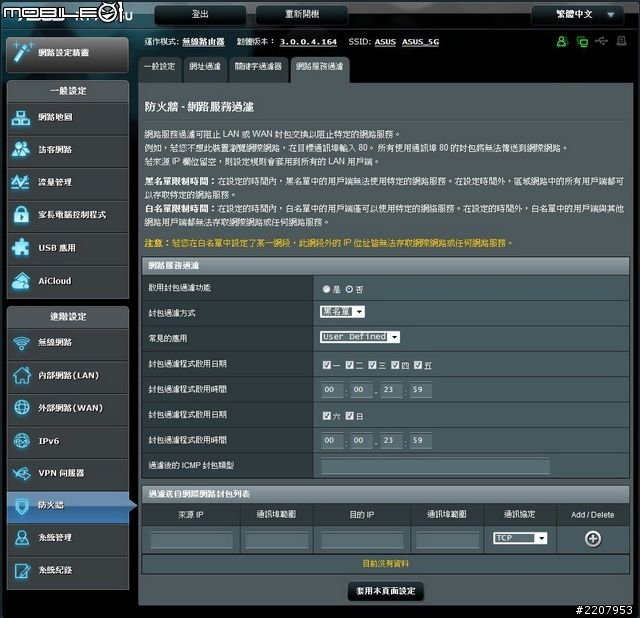Switch to the 關鍵字過濾器 tab
Screen dimensions: 640x618
257,67
